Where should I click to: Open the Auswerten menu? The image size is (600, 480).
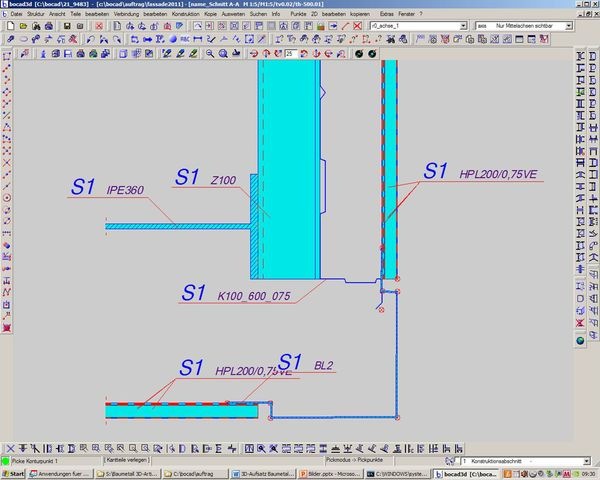[x=232, y=14]
